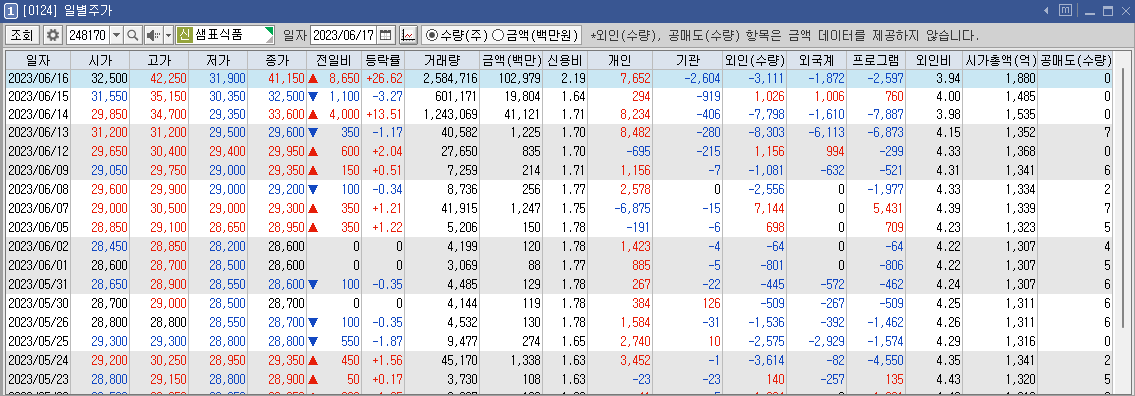The image size is (1135, 396).
Task: Click the change rate cell +13.51
Action: (384, 114)
